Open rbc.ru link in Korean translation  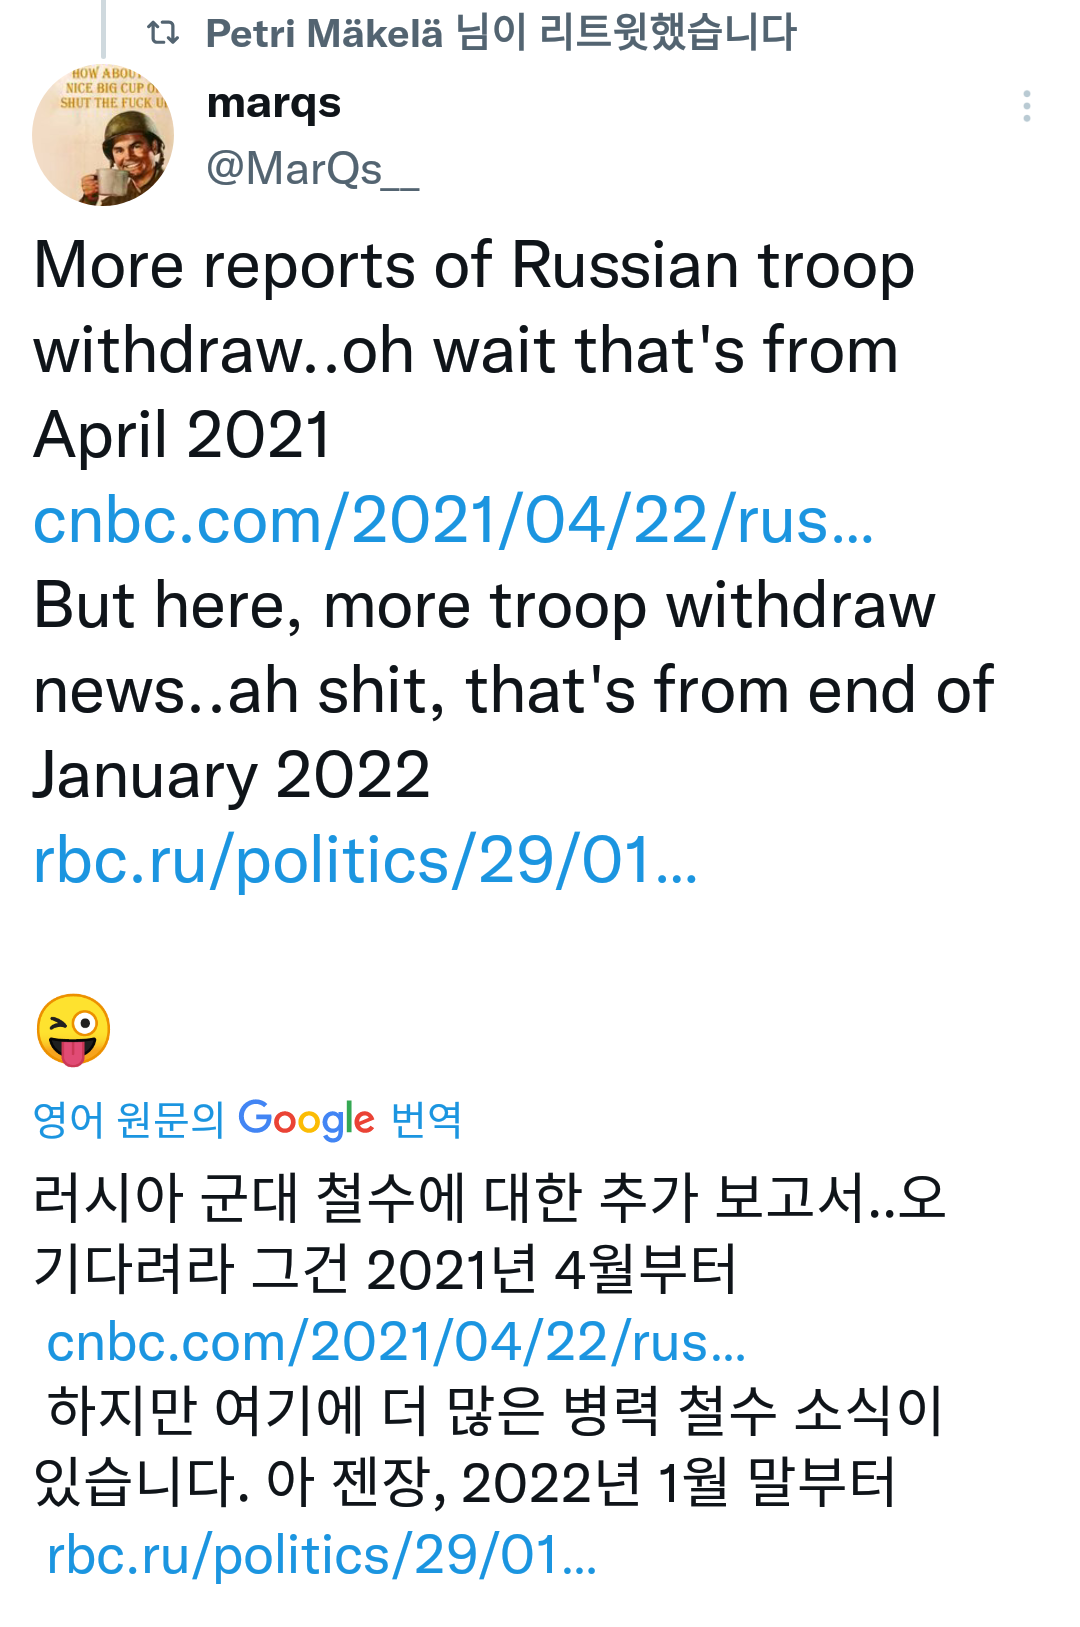coord(322,1555)
